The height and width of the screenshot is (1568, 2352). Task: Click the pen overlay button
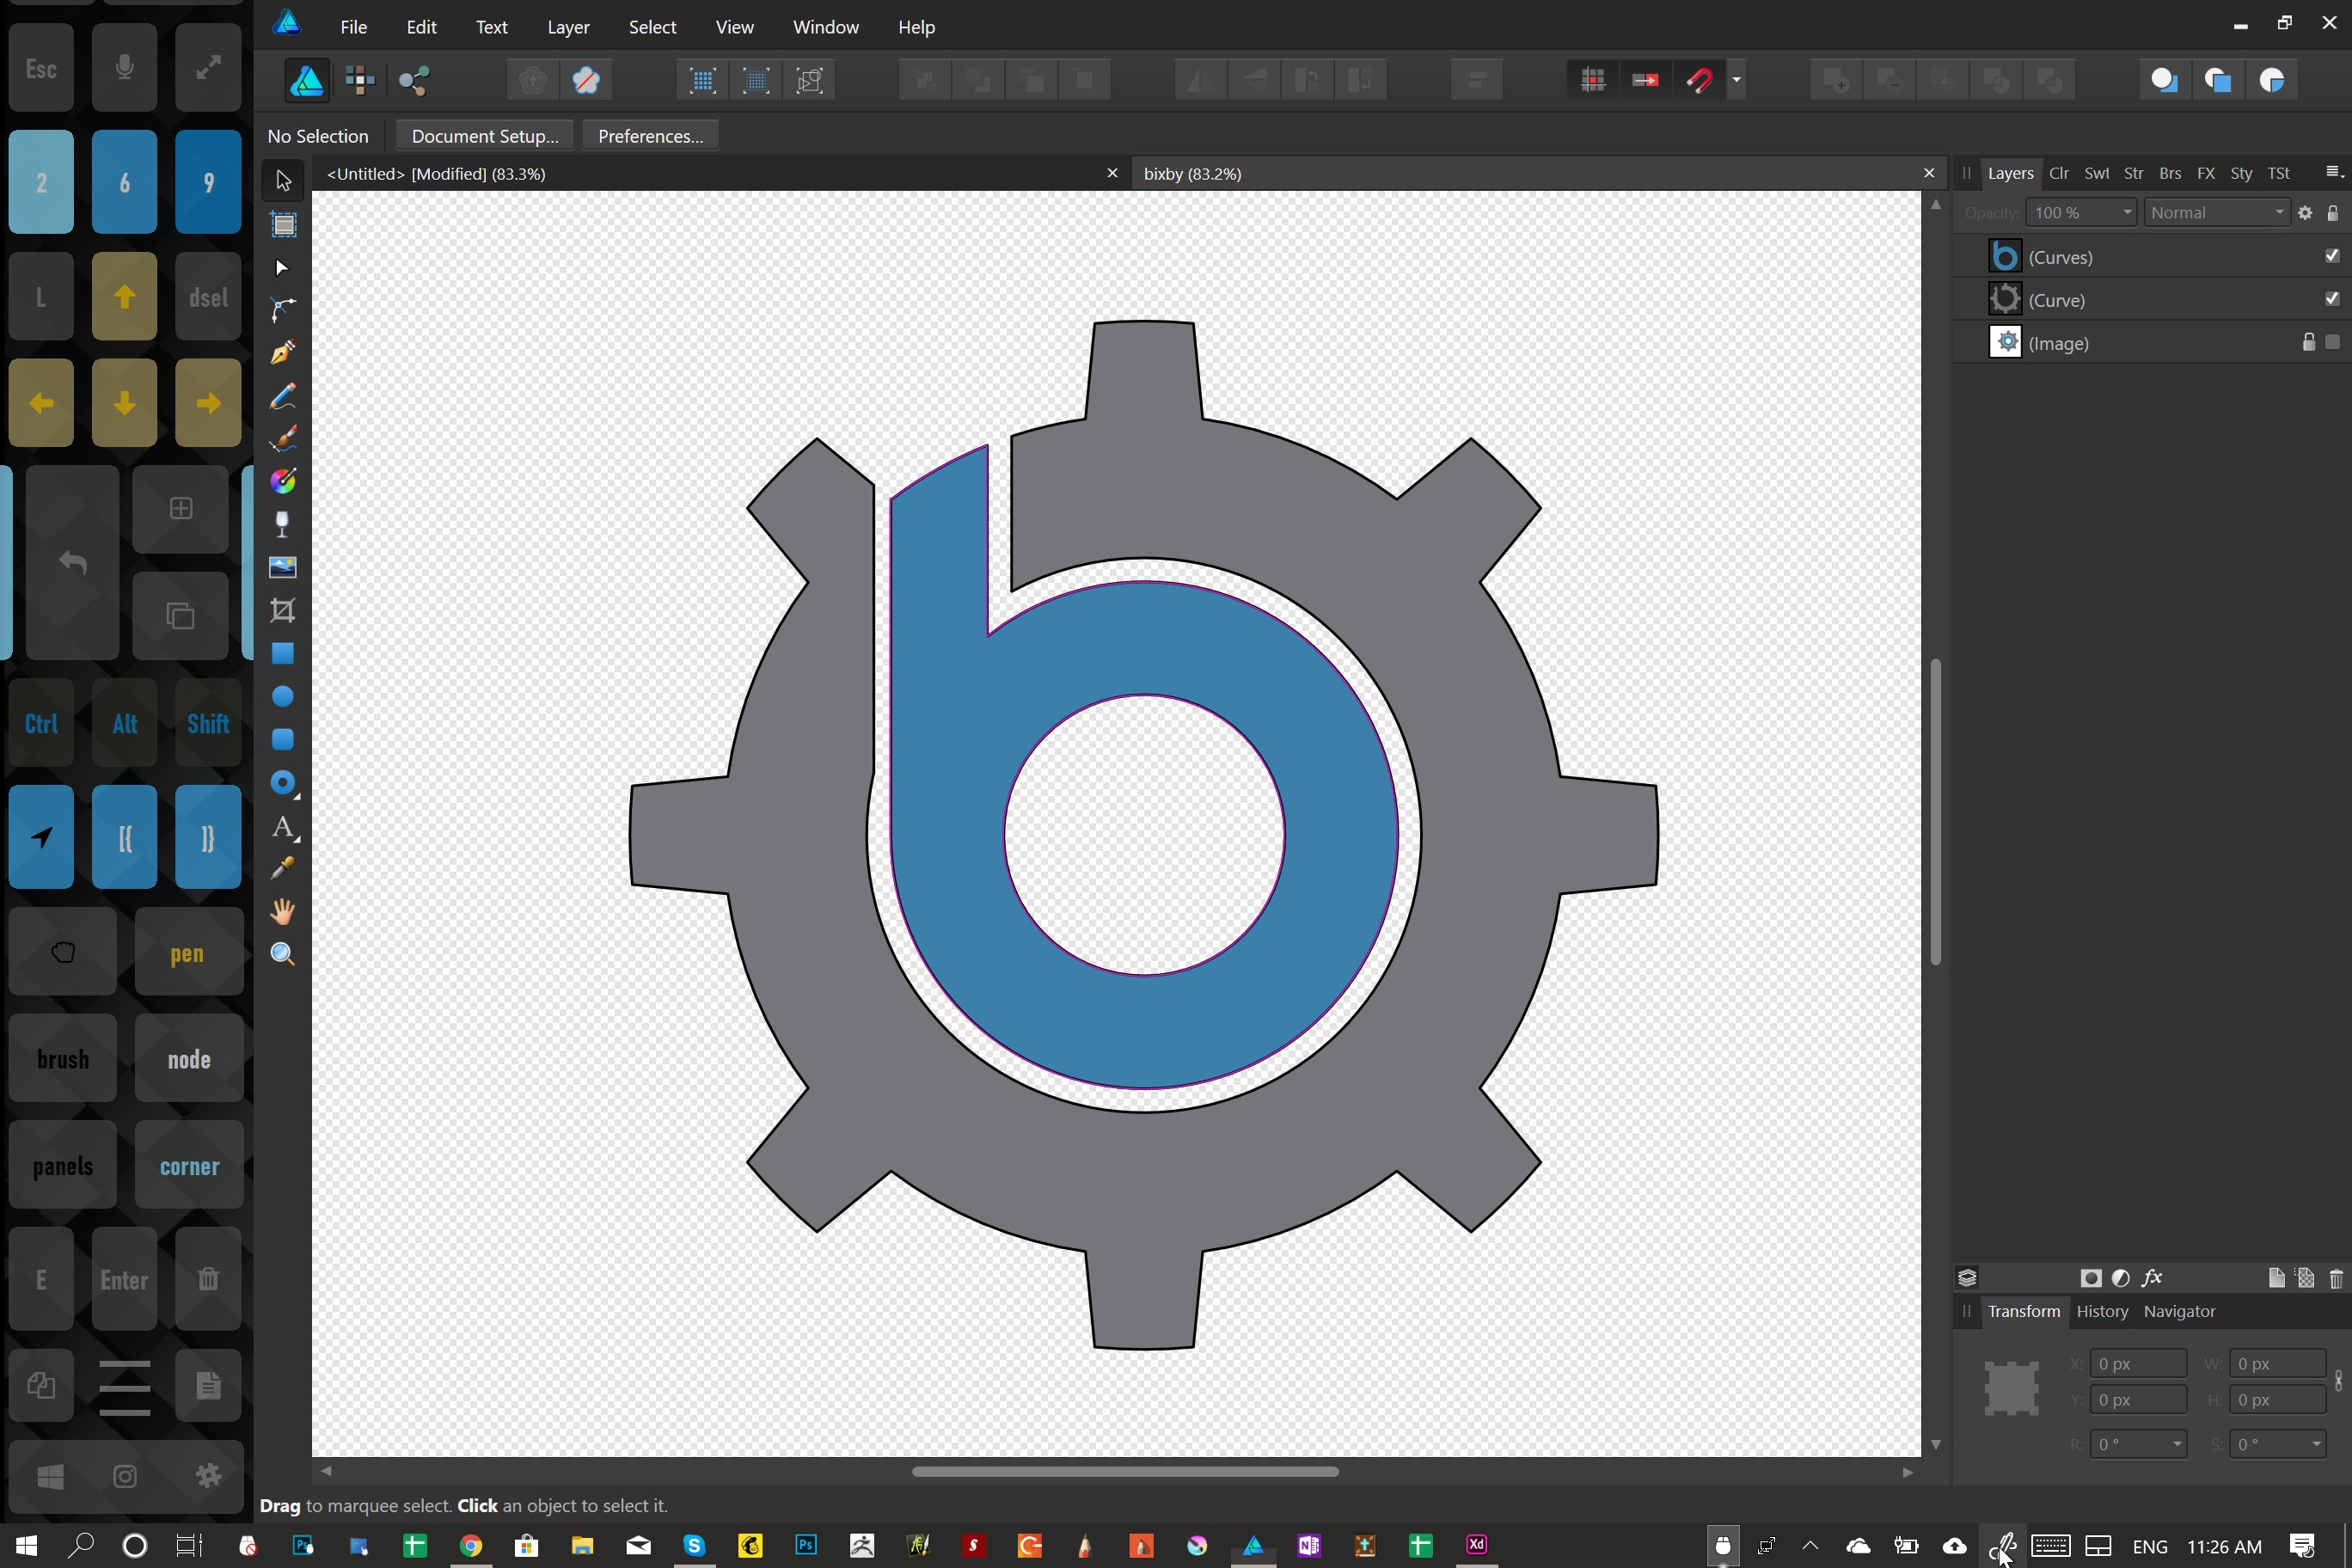click(x=188, y=952)
